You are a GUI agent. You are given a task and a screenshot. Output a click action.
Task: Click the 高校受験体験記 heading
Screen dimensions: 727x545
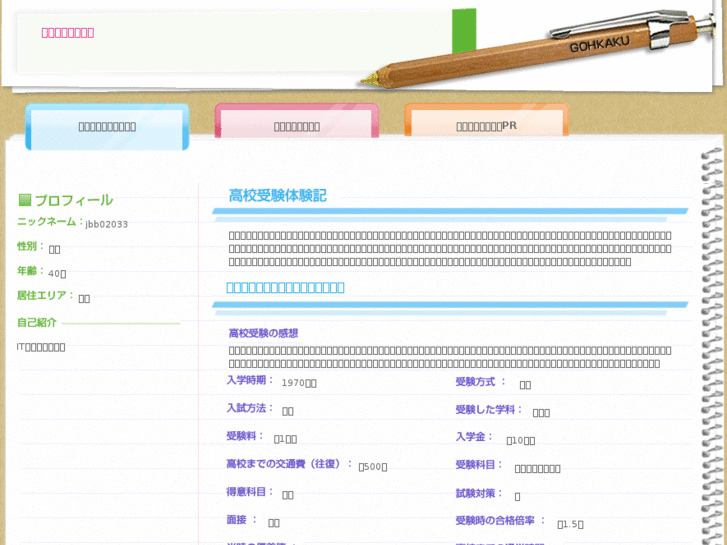click(x=278, y=196)
